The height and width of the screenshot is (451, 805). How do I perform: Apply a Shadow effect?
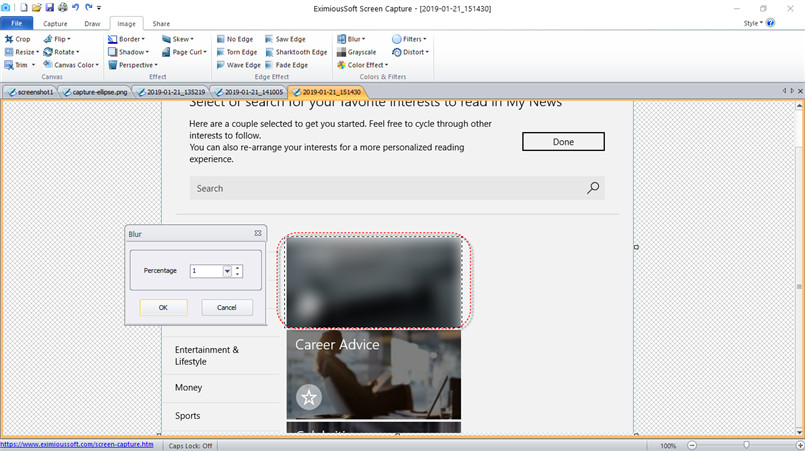pos(128,52)
